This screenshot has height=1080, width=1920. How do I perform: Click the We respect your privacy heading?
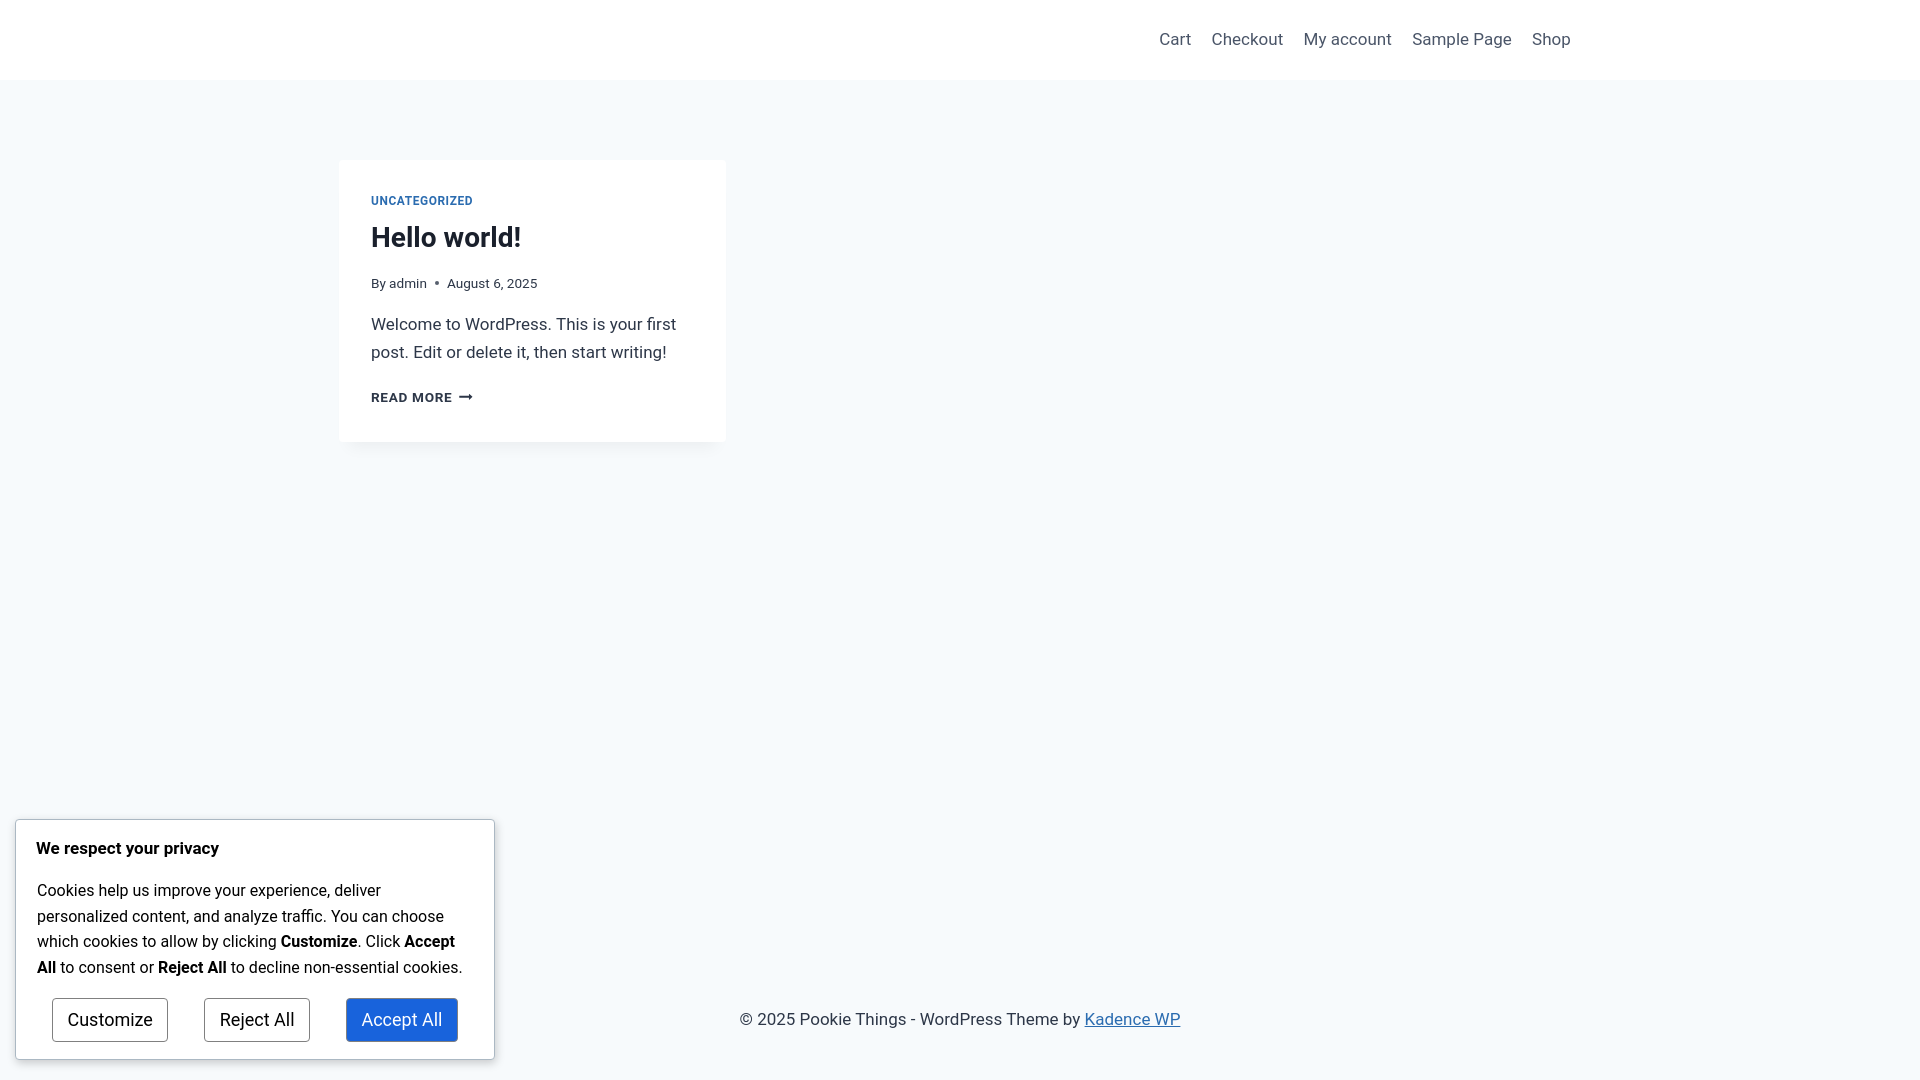(x=128, y=848)
